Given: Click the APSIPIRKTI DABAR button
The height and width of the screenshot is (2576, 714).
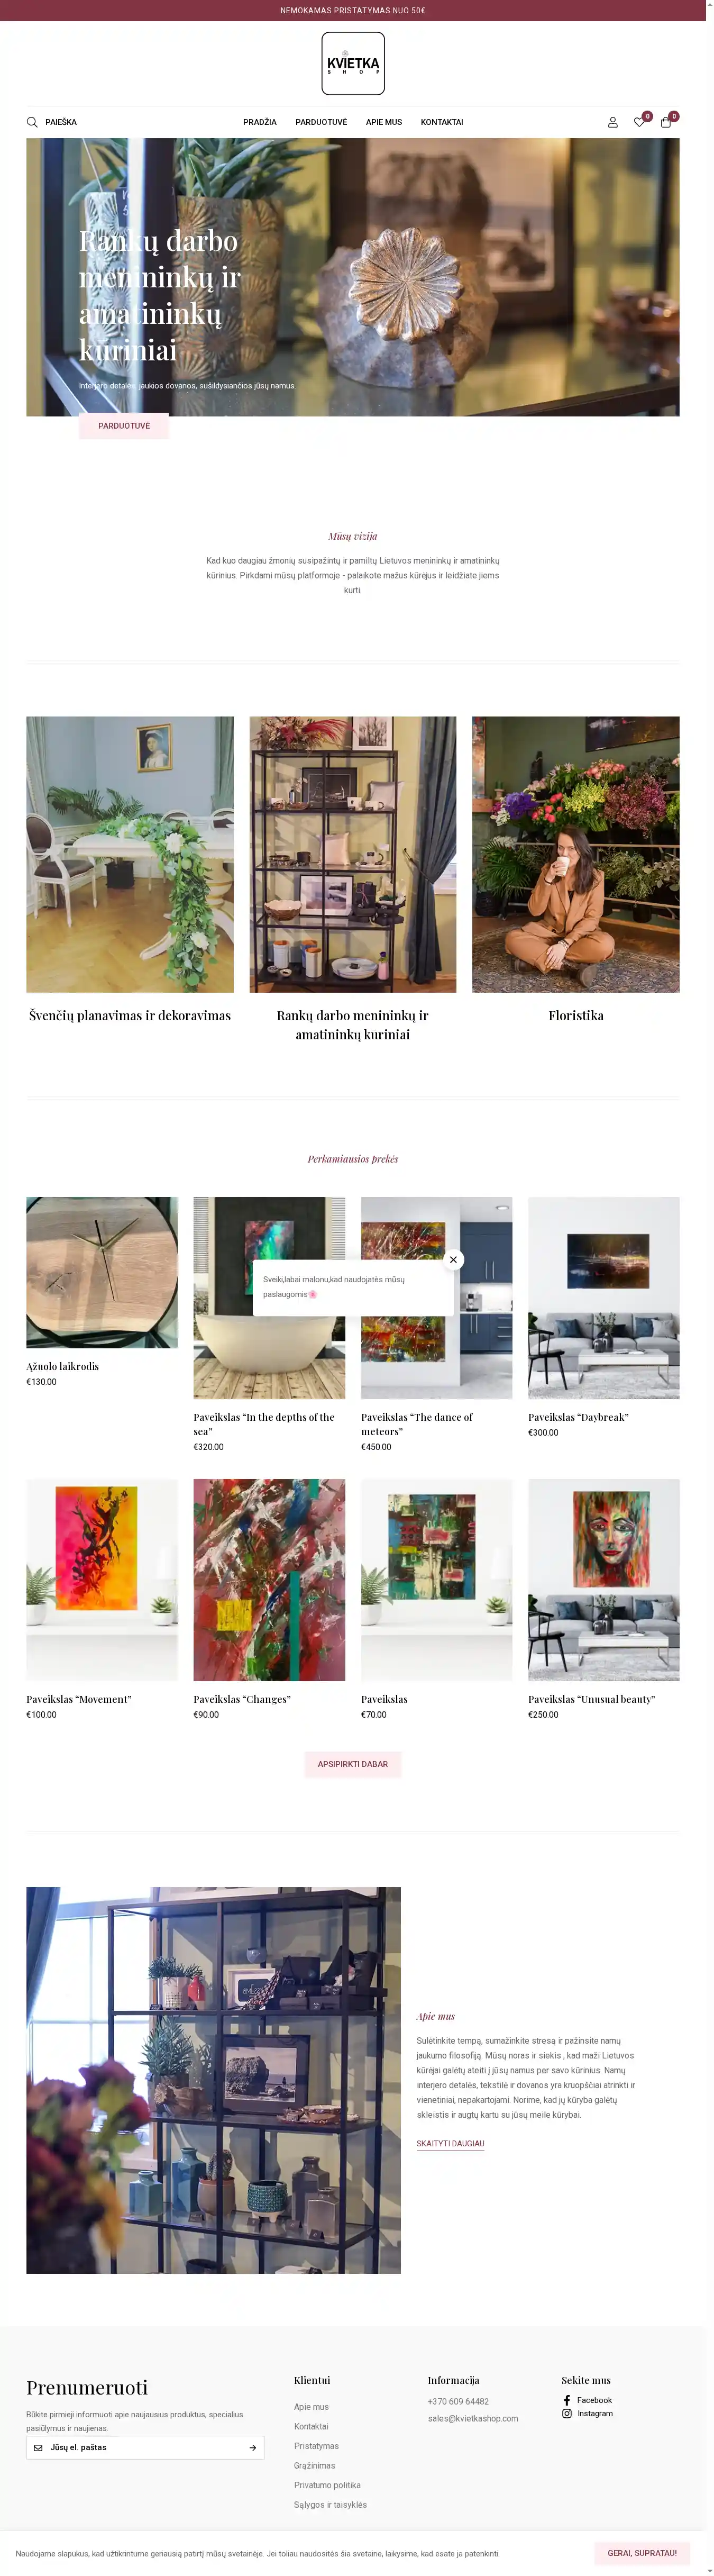Looking at the screenshot, I should [353, 1764].
